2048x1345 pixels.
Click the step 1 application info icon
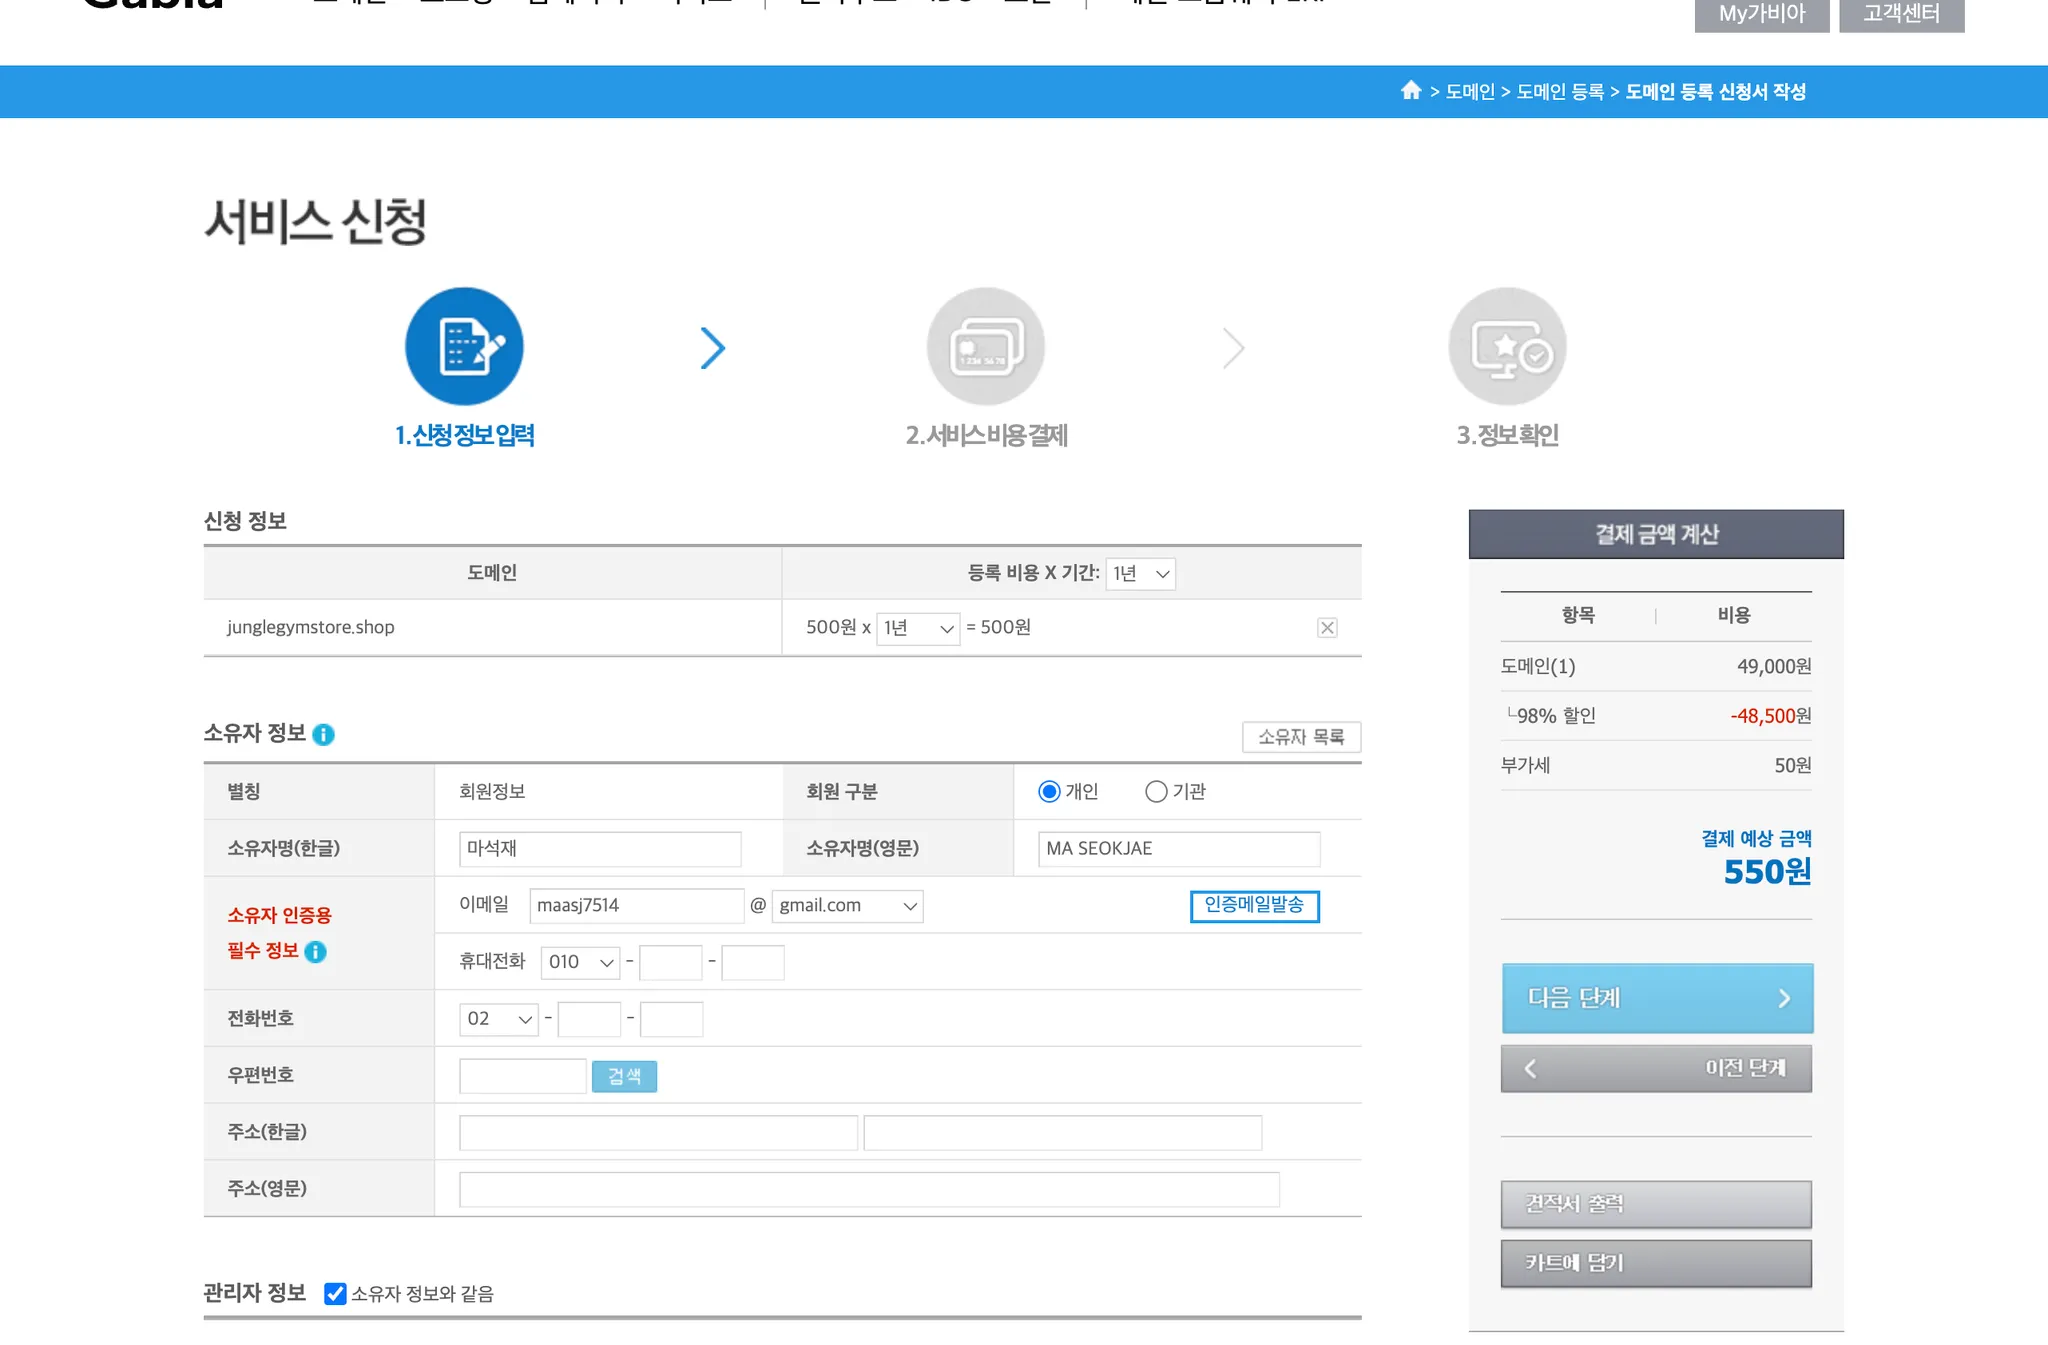(464, 347)
